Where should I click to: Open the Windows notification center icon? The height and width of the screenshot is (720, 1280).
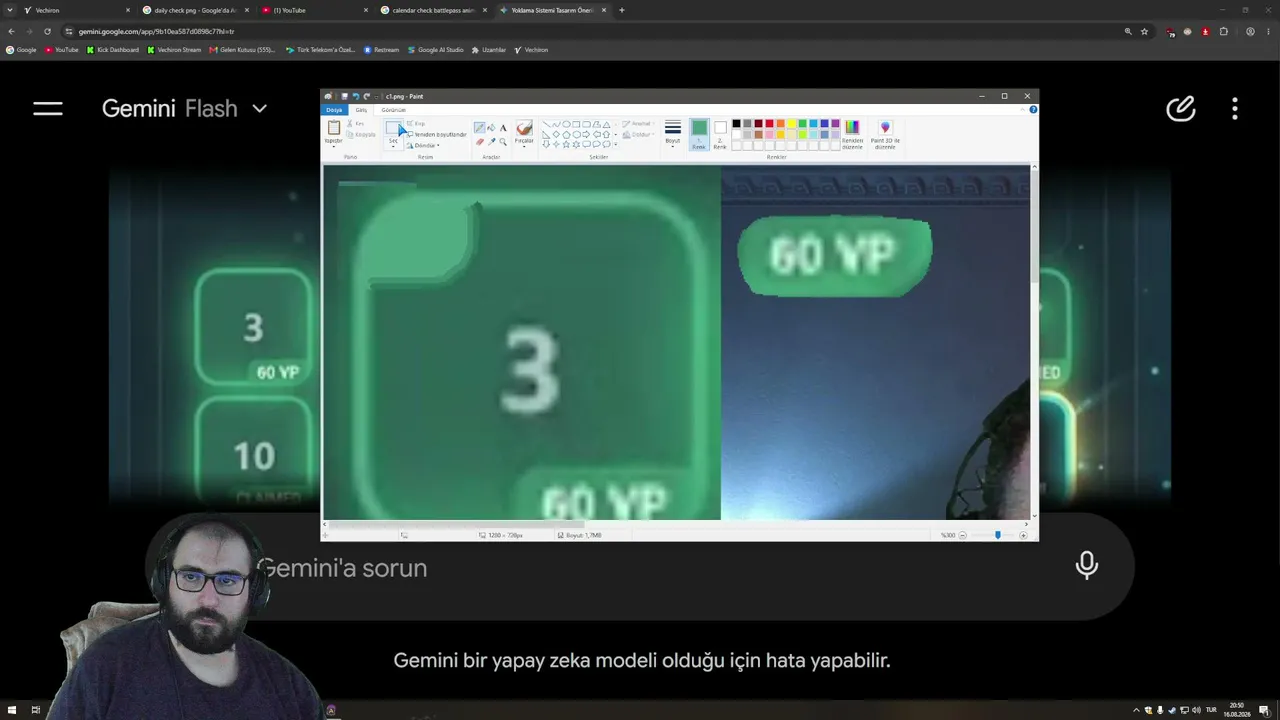click(x=1264, y=710)
